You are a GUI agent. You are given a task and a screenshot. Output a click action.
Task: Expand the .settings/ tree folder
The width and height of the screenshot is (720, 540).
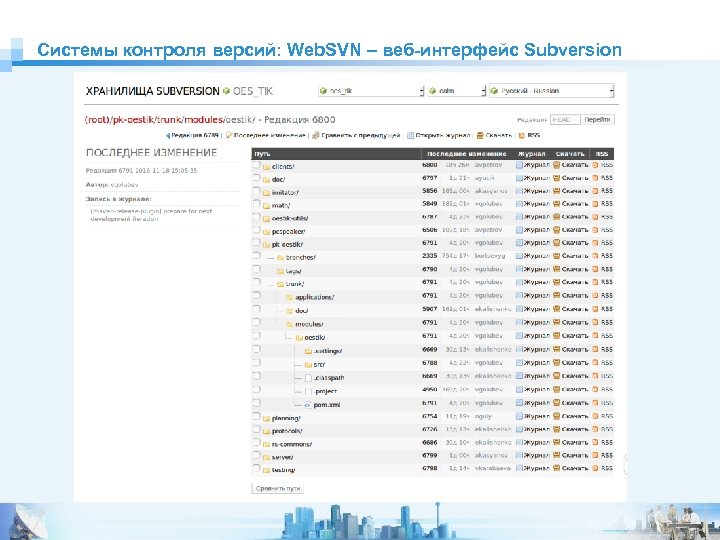tap(309, 351)
